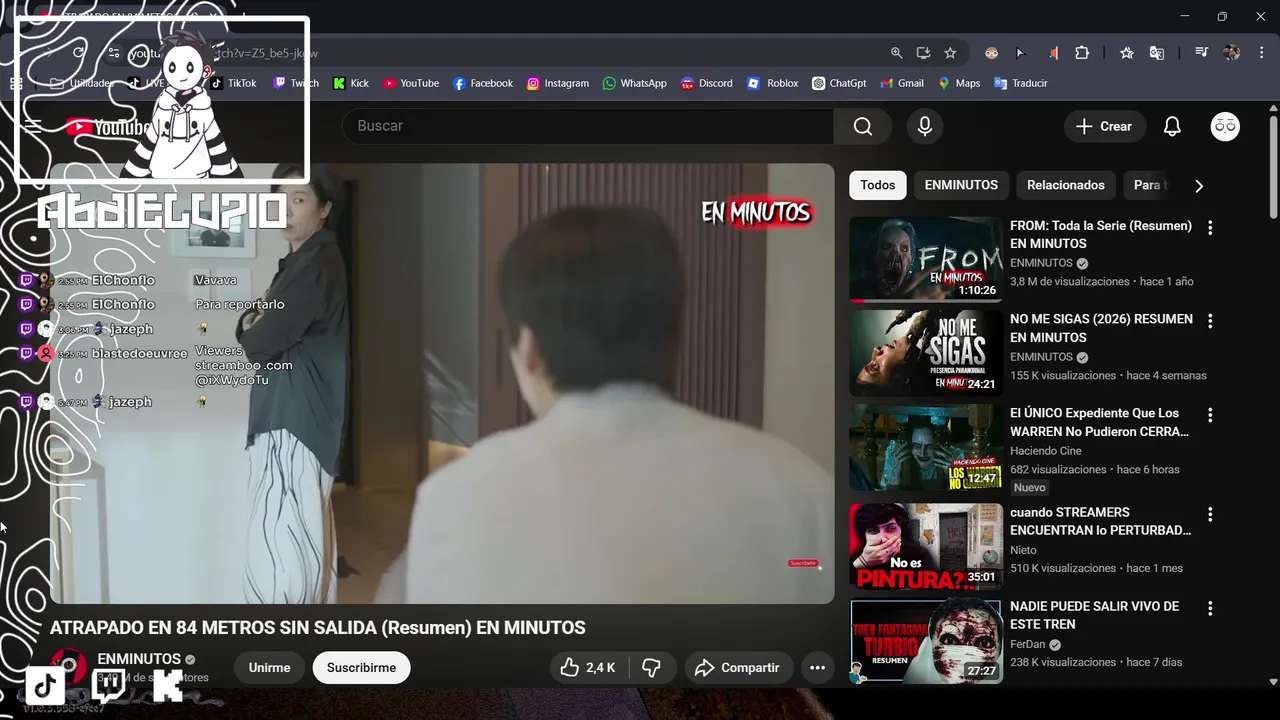
Task: Open the WhatsApp bookmark
Action: (635, 83)
